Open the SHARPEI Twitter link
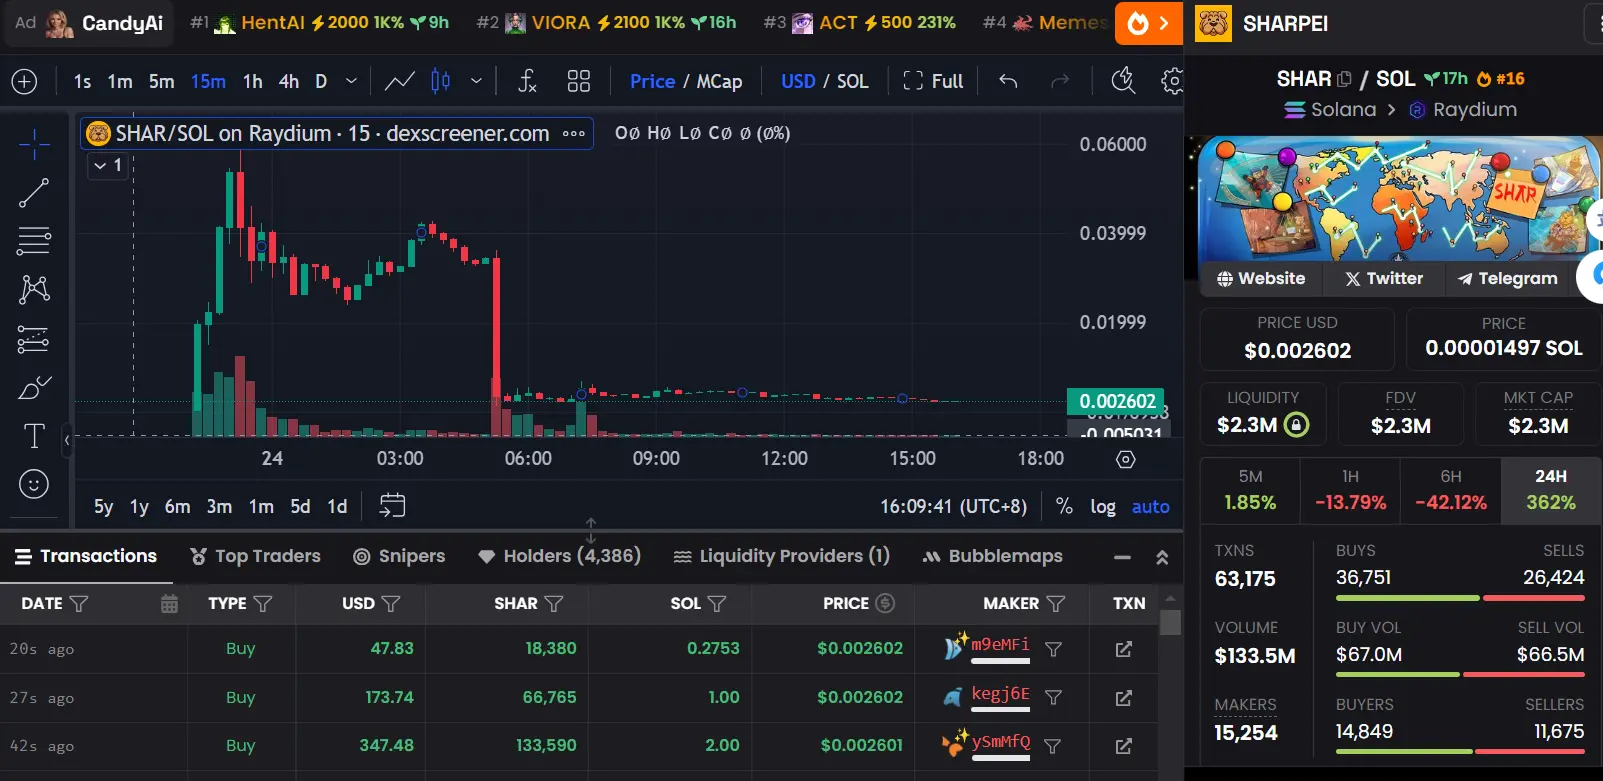Viewport: 1603px width, 781px height. pyautogui.click(x=1384, y=279)
